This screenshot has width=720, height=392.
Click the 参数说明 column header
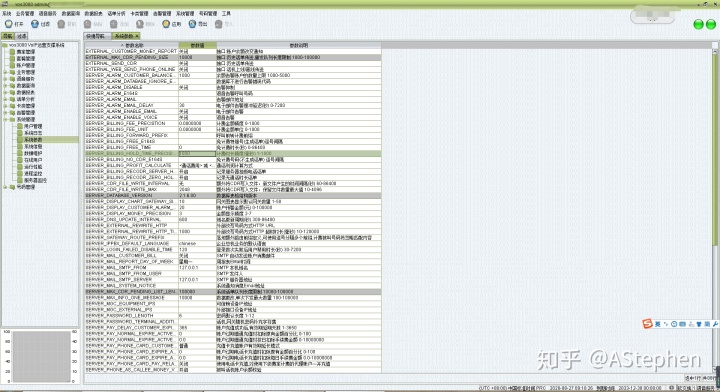click(x=299, y=45)
